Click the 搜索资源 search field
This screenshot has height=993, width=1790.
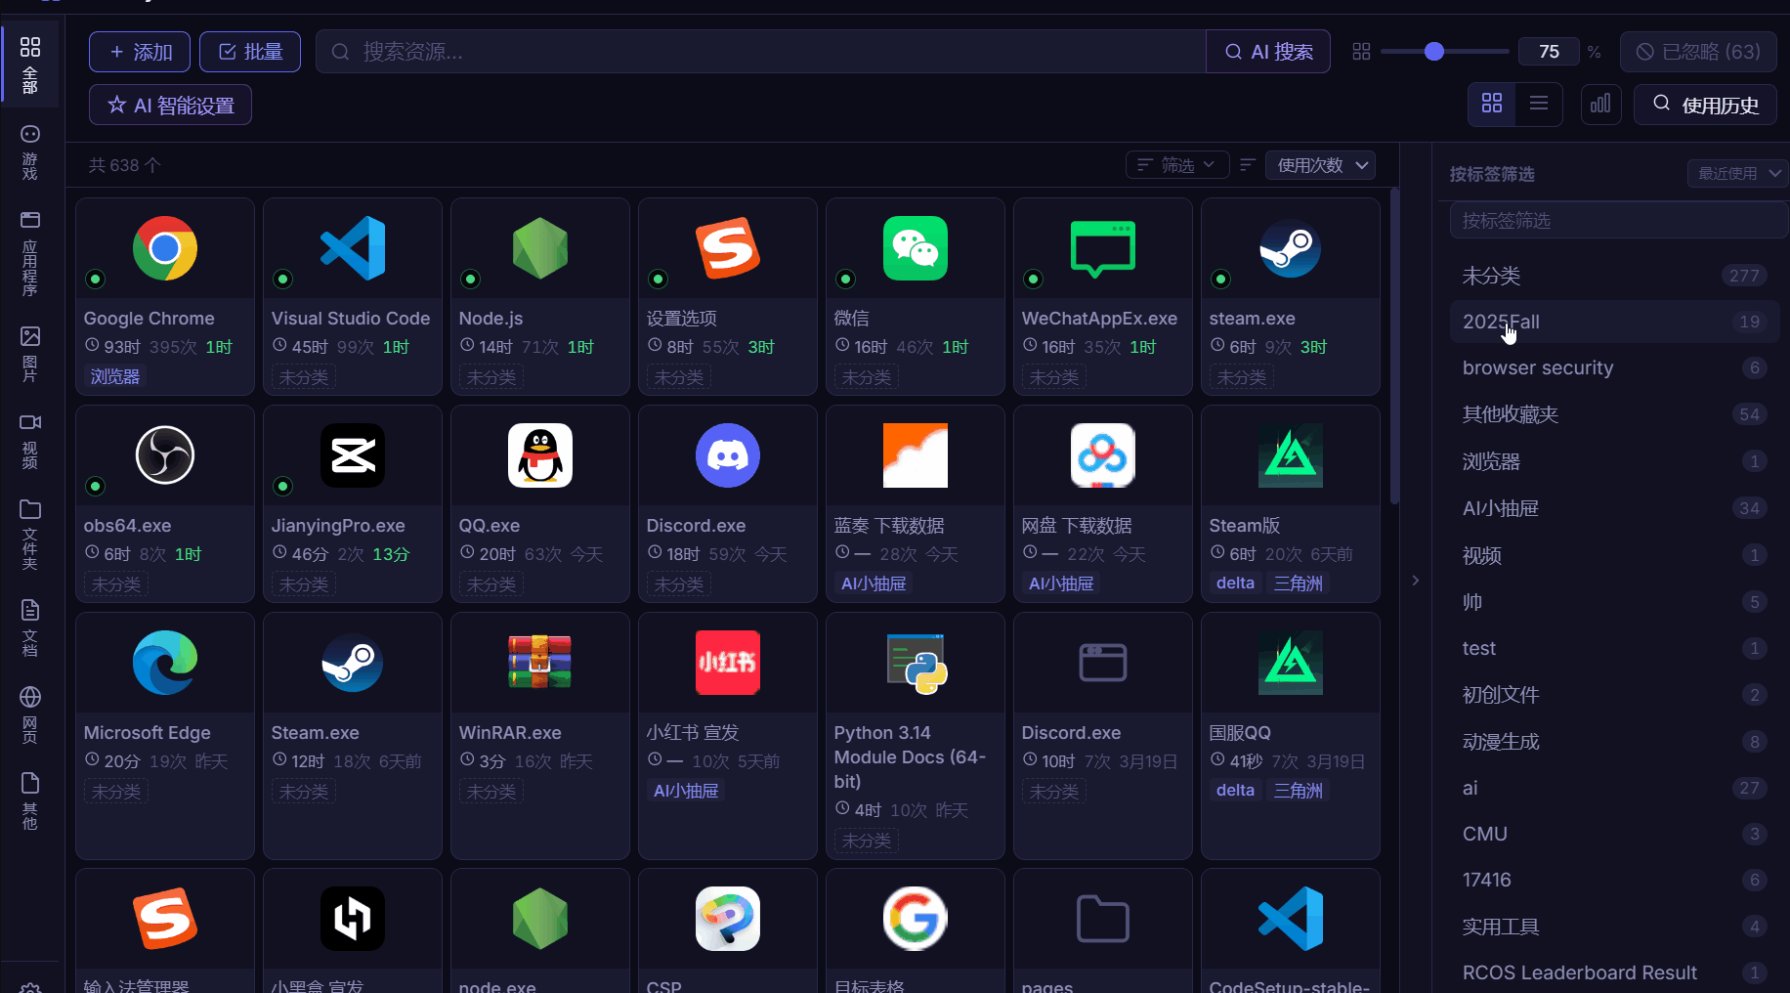[761, 52]
